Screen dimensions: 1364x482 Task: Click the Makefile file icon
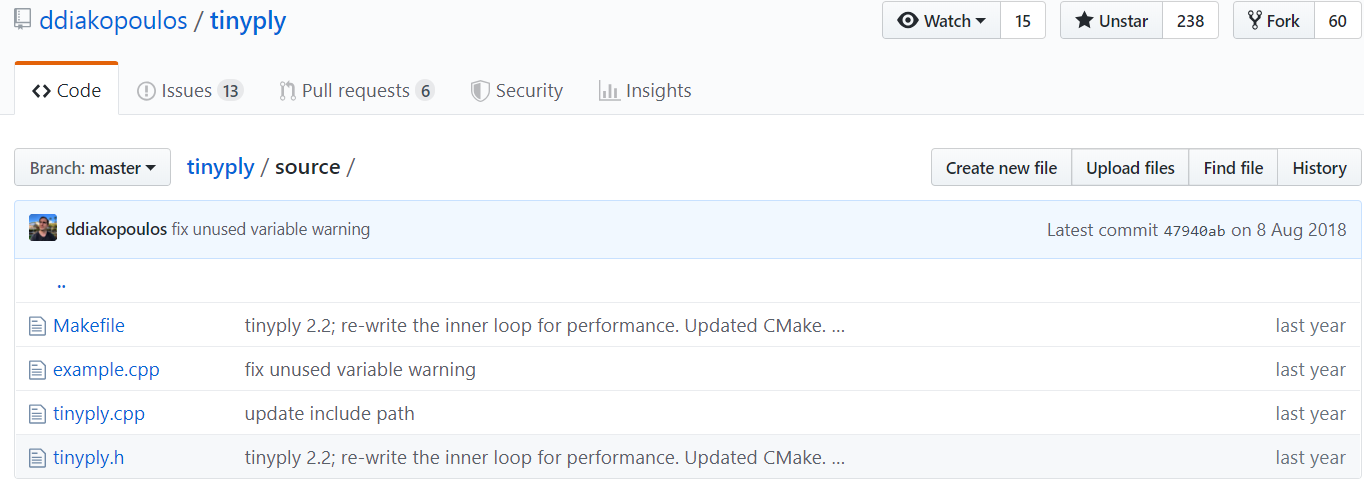37,326
